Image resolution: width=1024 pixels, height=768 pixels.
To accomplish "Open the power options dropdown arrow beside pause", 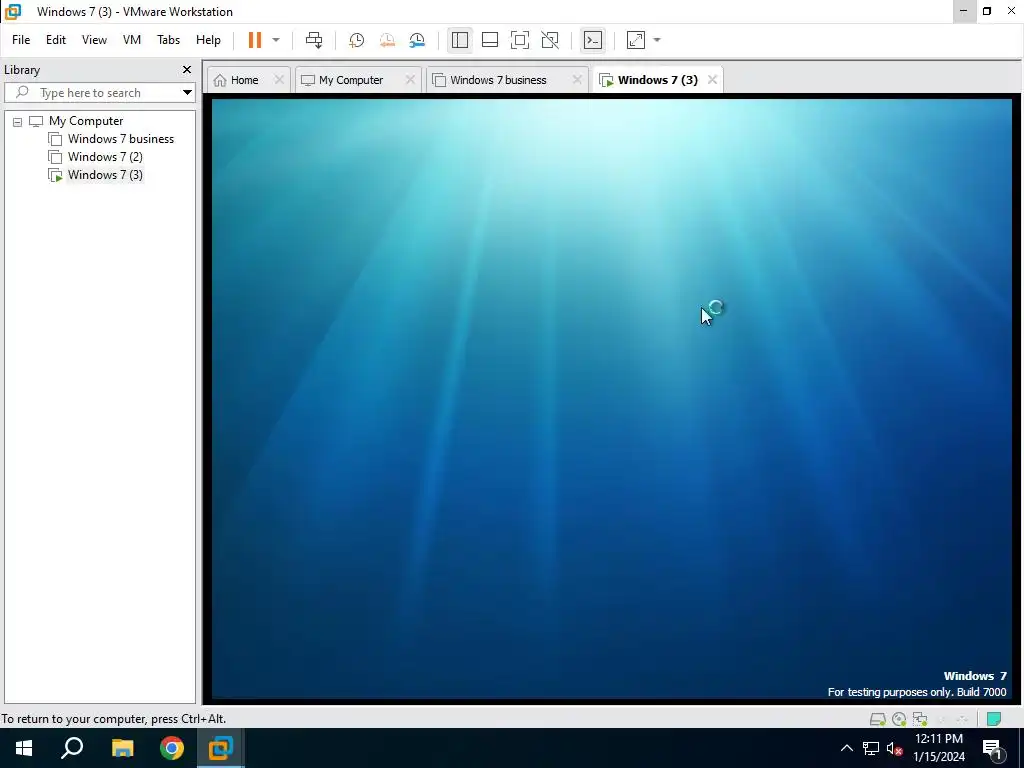I will 276,40.
